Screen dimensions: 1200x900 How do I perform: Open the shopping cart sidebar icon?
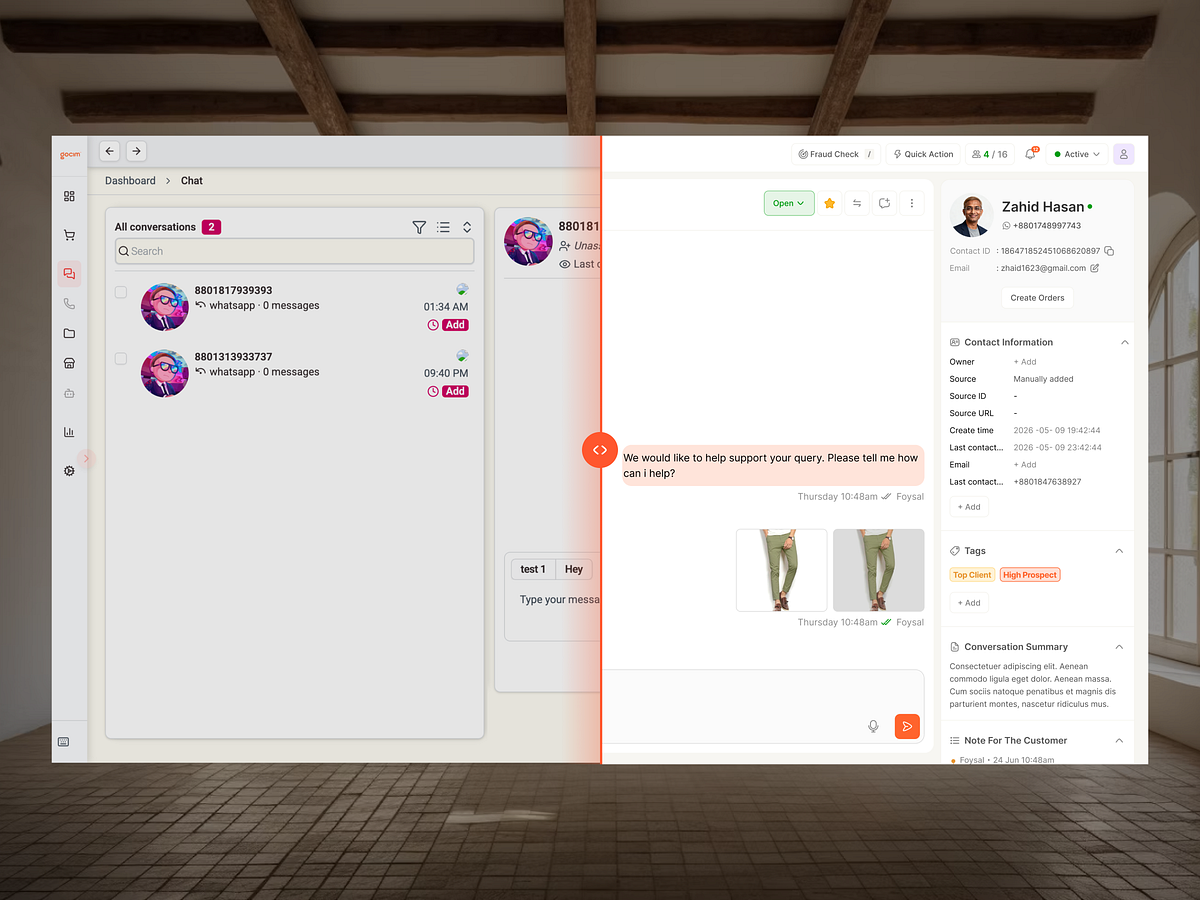pyautogui.click(x=69, y=236)
